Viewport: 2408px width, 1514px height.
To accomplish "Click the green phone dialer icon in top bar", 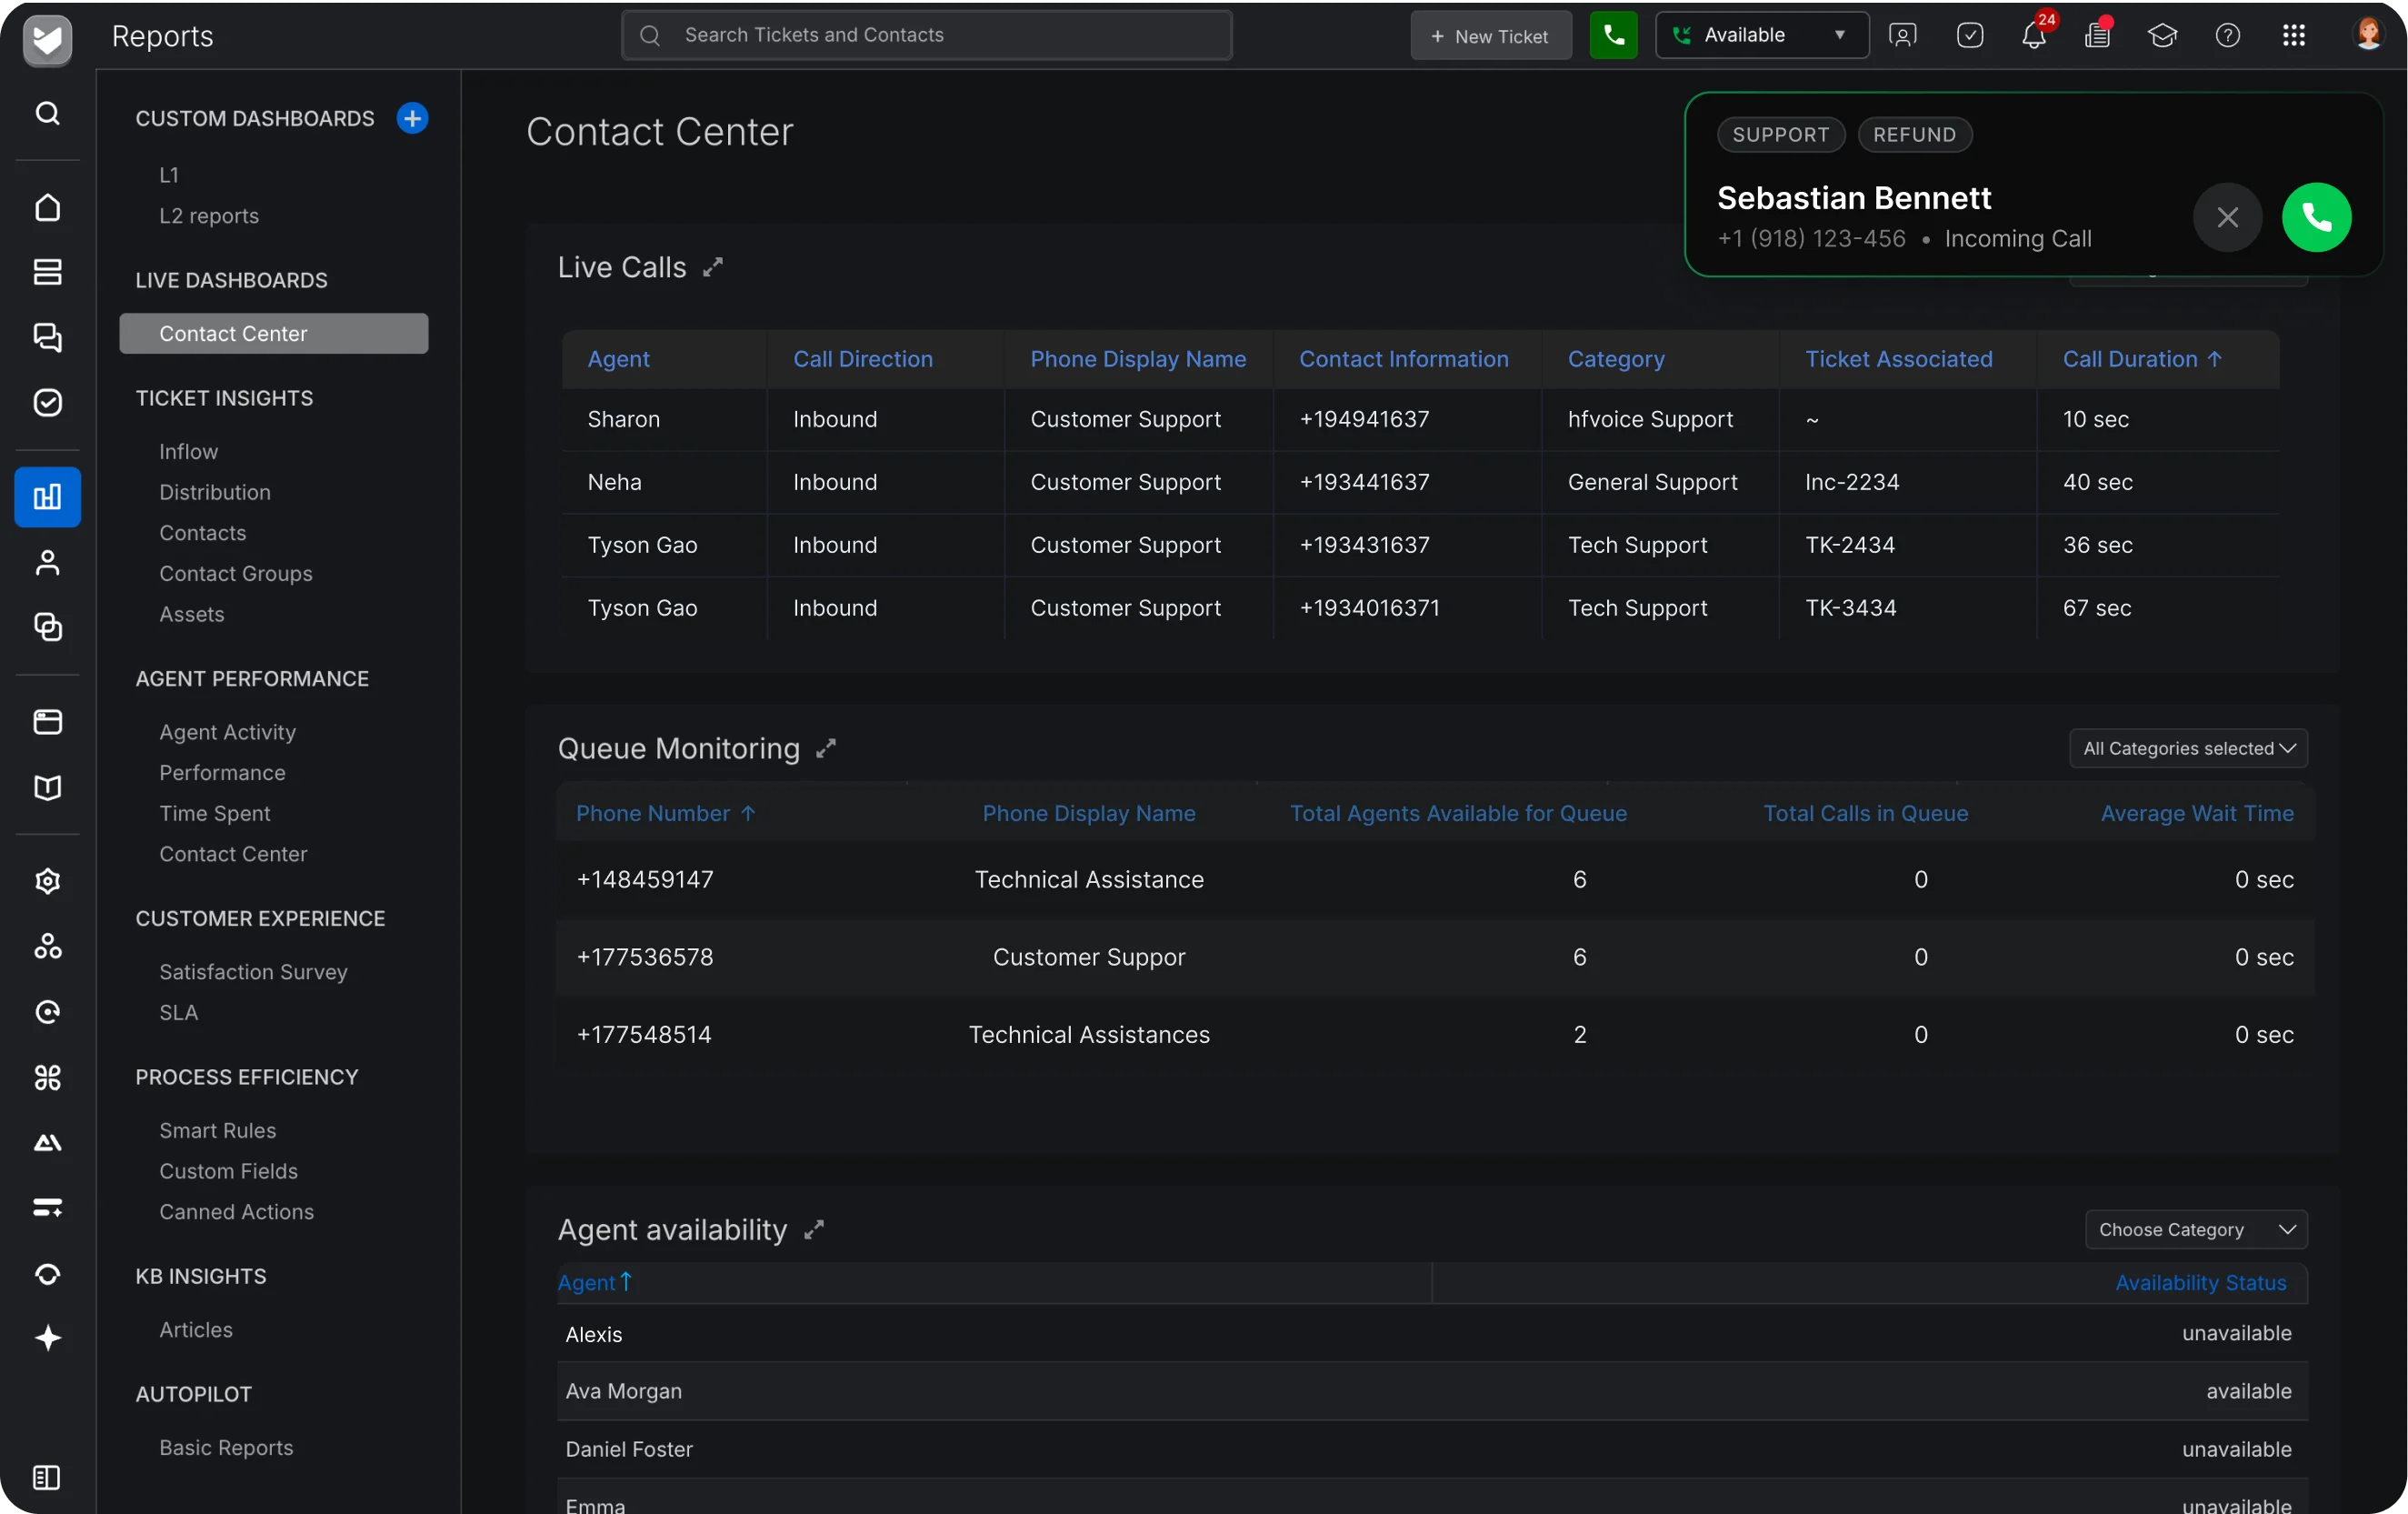I will tap(1613, 35).
